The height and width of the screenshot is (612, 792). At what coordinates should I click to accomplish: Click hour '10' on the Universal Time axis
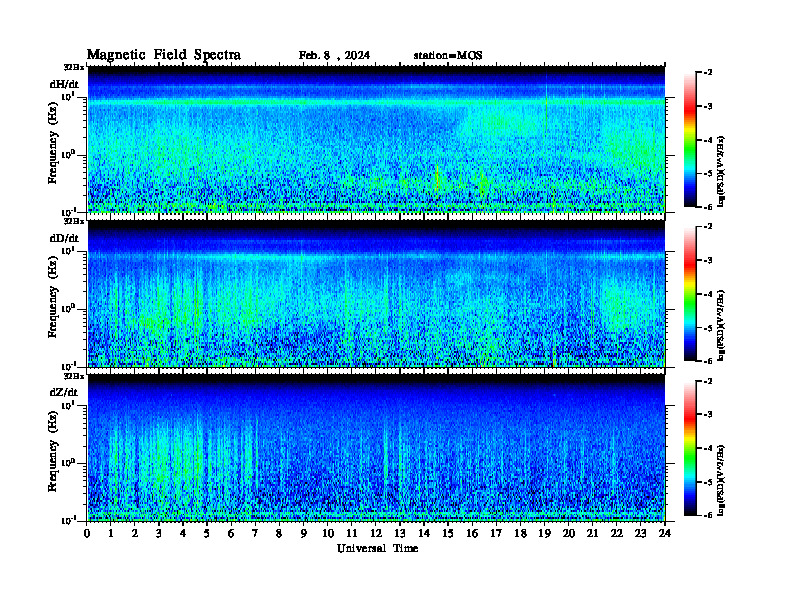[328, 533]
